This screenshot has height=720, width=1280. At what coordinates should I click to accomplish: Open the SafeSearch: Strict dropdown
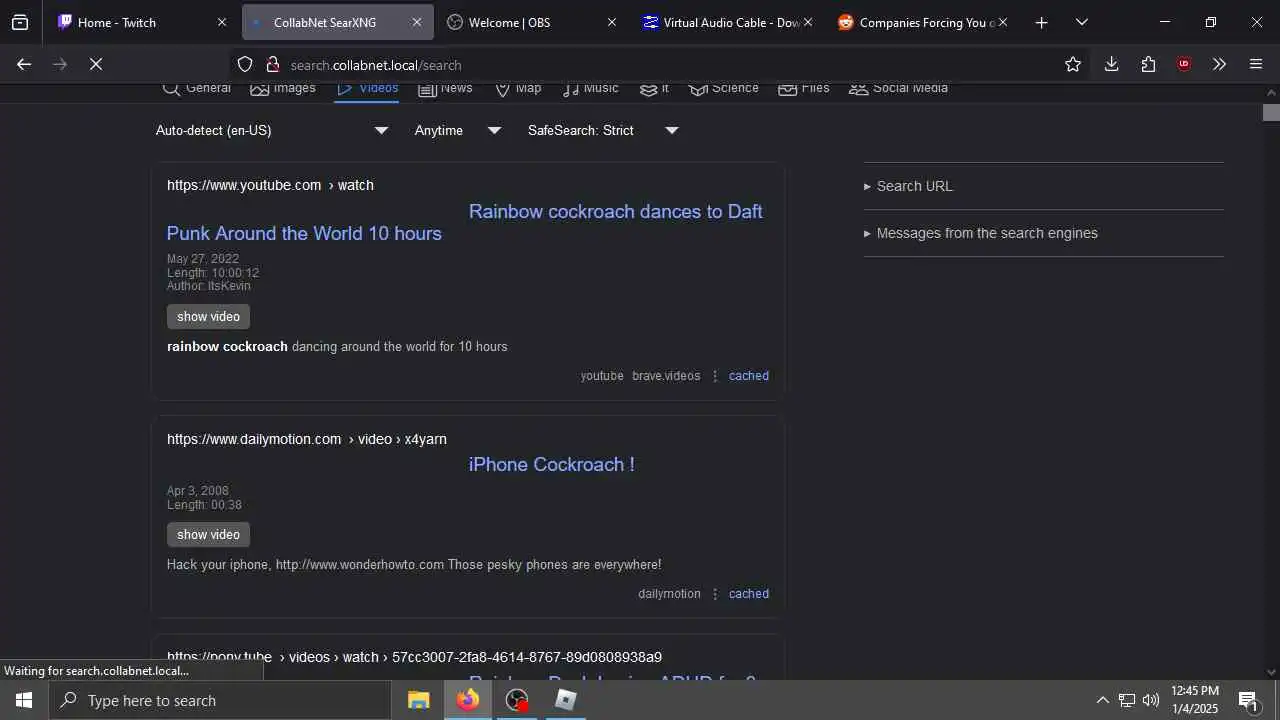(603, 131)
